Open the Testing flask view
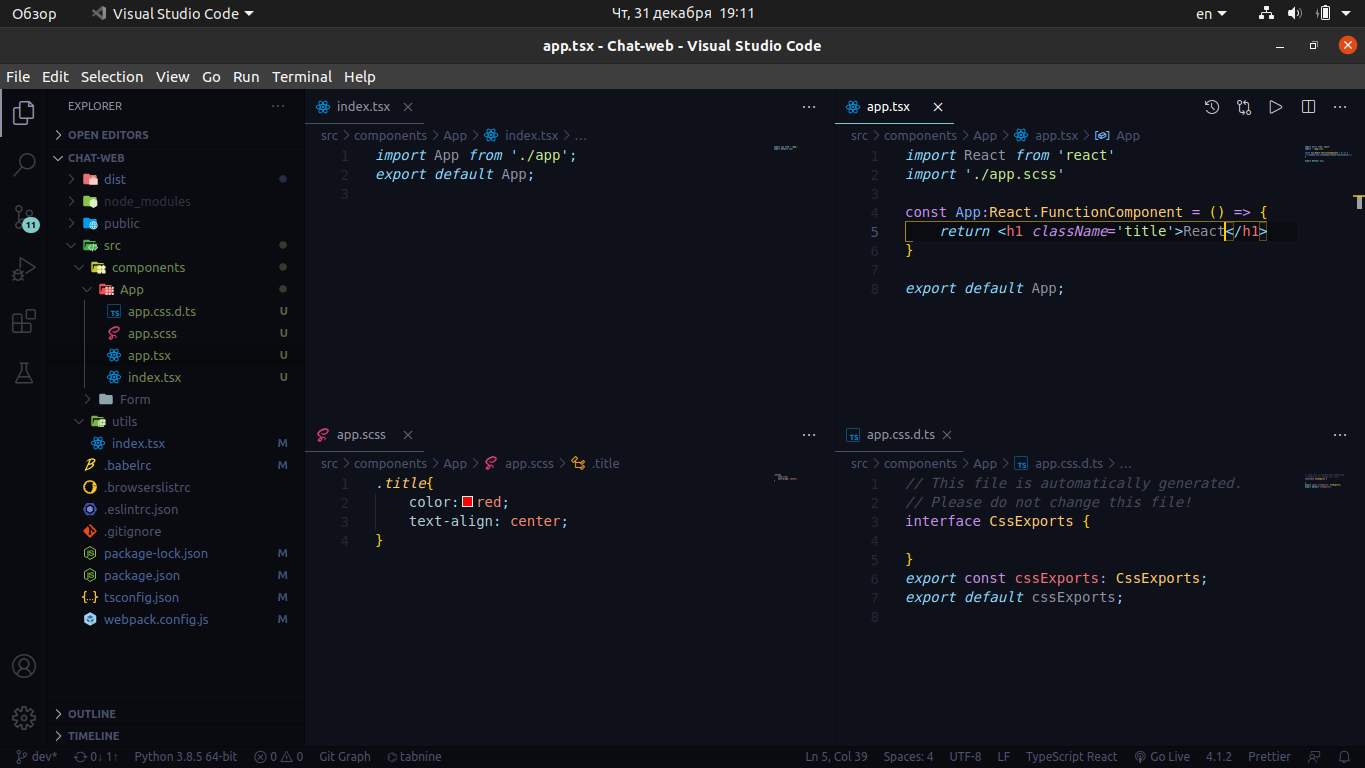Viewport: 1365px width, 768px height. 23,373
